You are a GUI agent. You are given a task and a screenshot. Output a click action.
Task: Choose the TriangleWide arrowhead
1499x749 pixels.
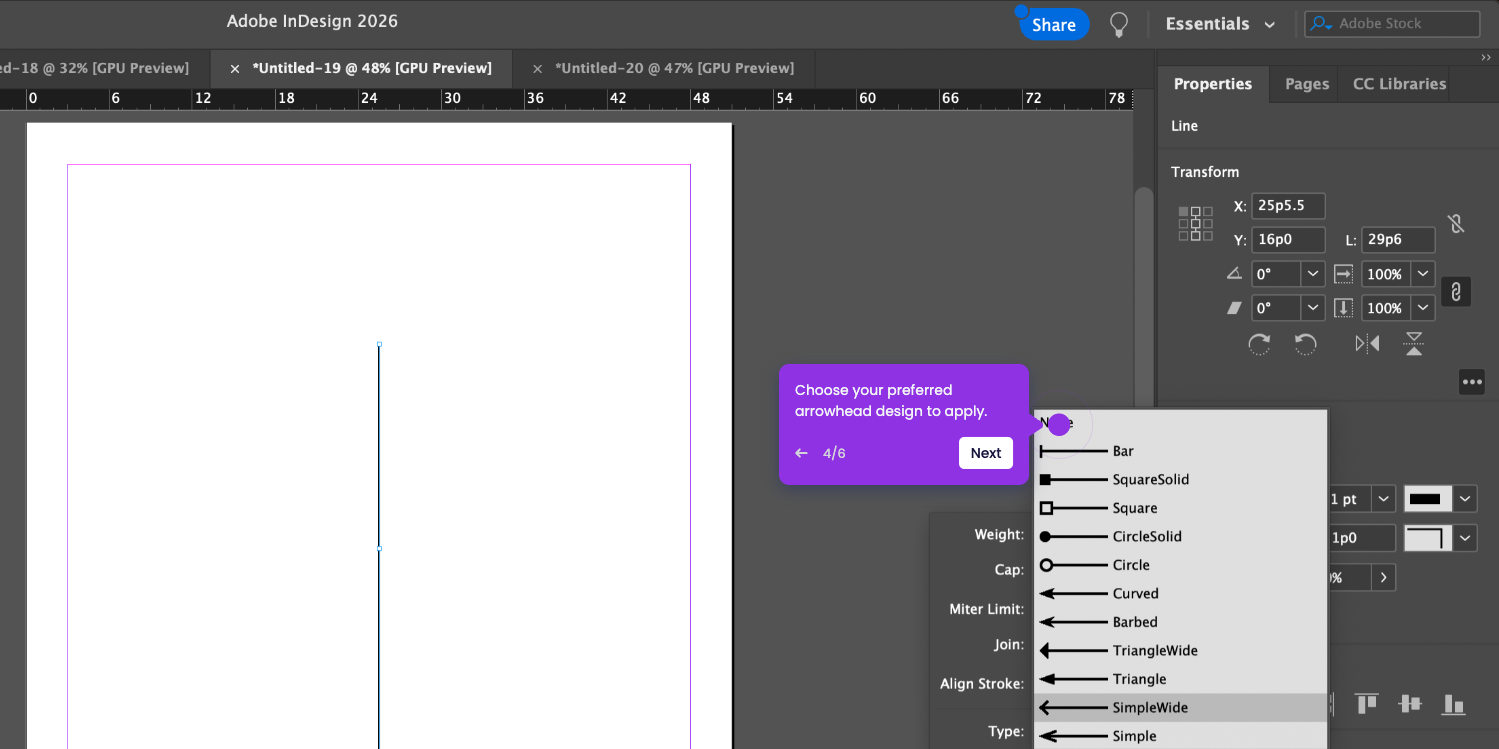point(1180,651)
